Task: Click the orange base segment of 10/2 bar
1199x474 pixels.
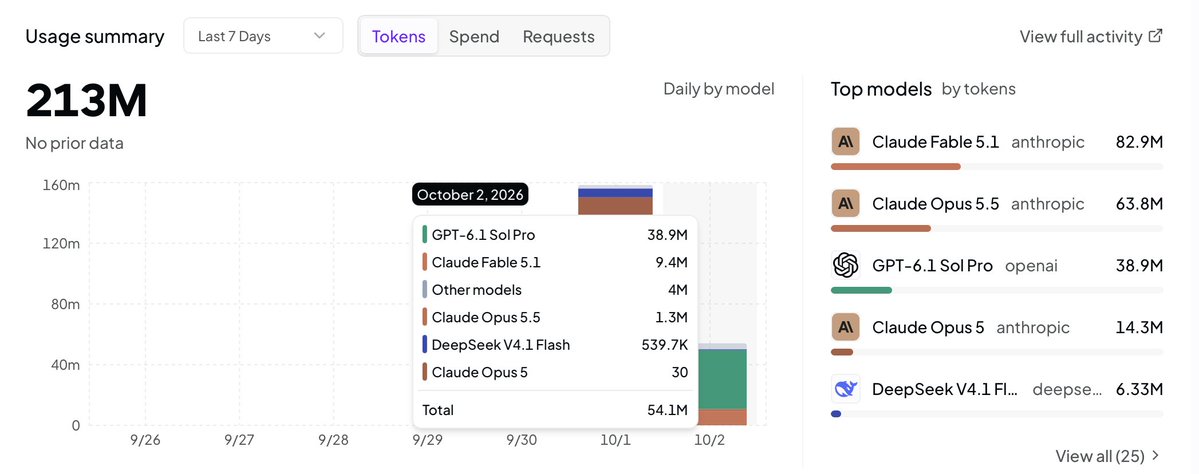Action: (x=721, y=417)
